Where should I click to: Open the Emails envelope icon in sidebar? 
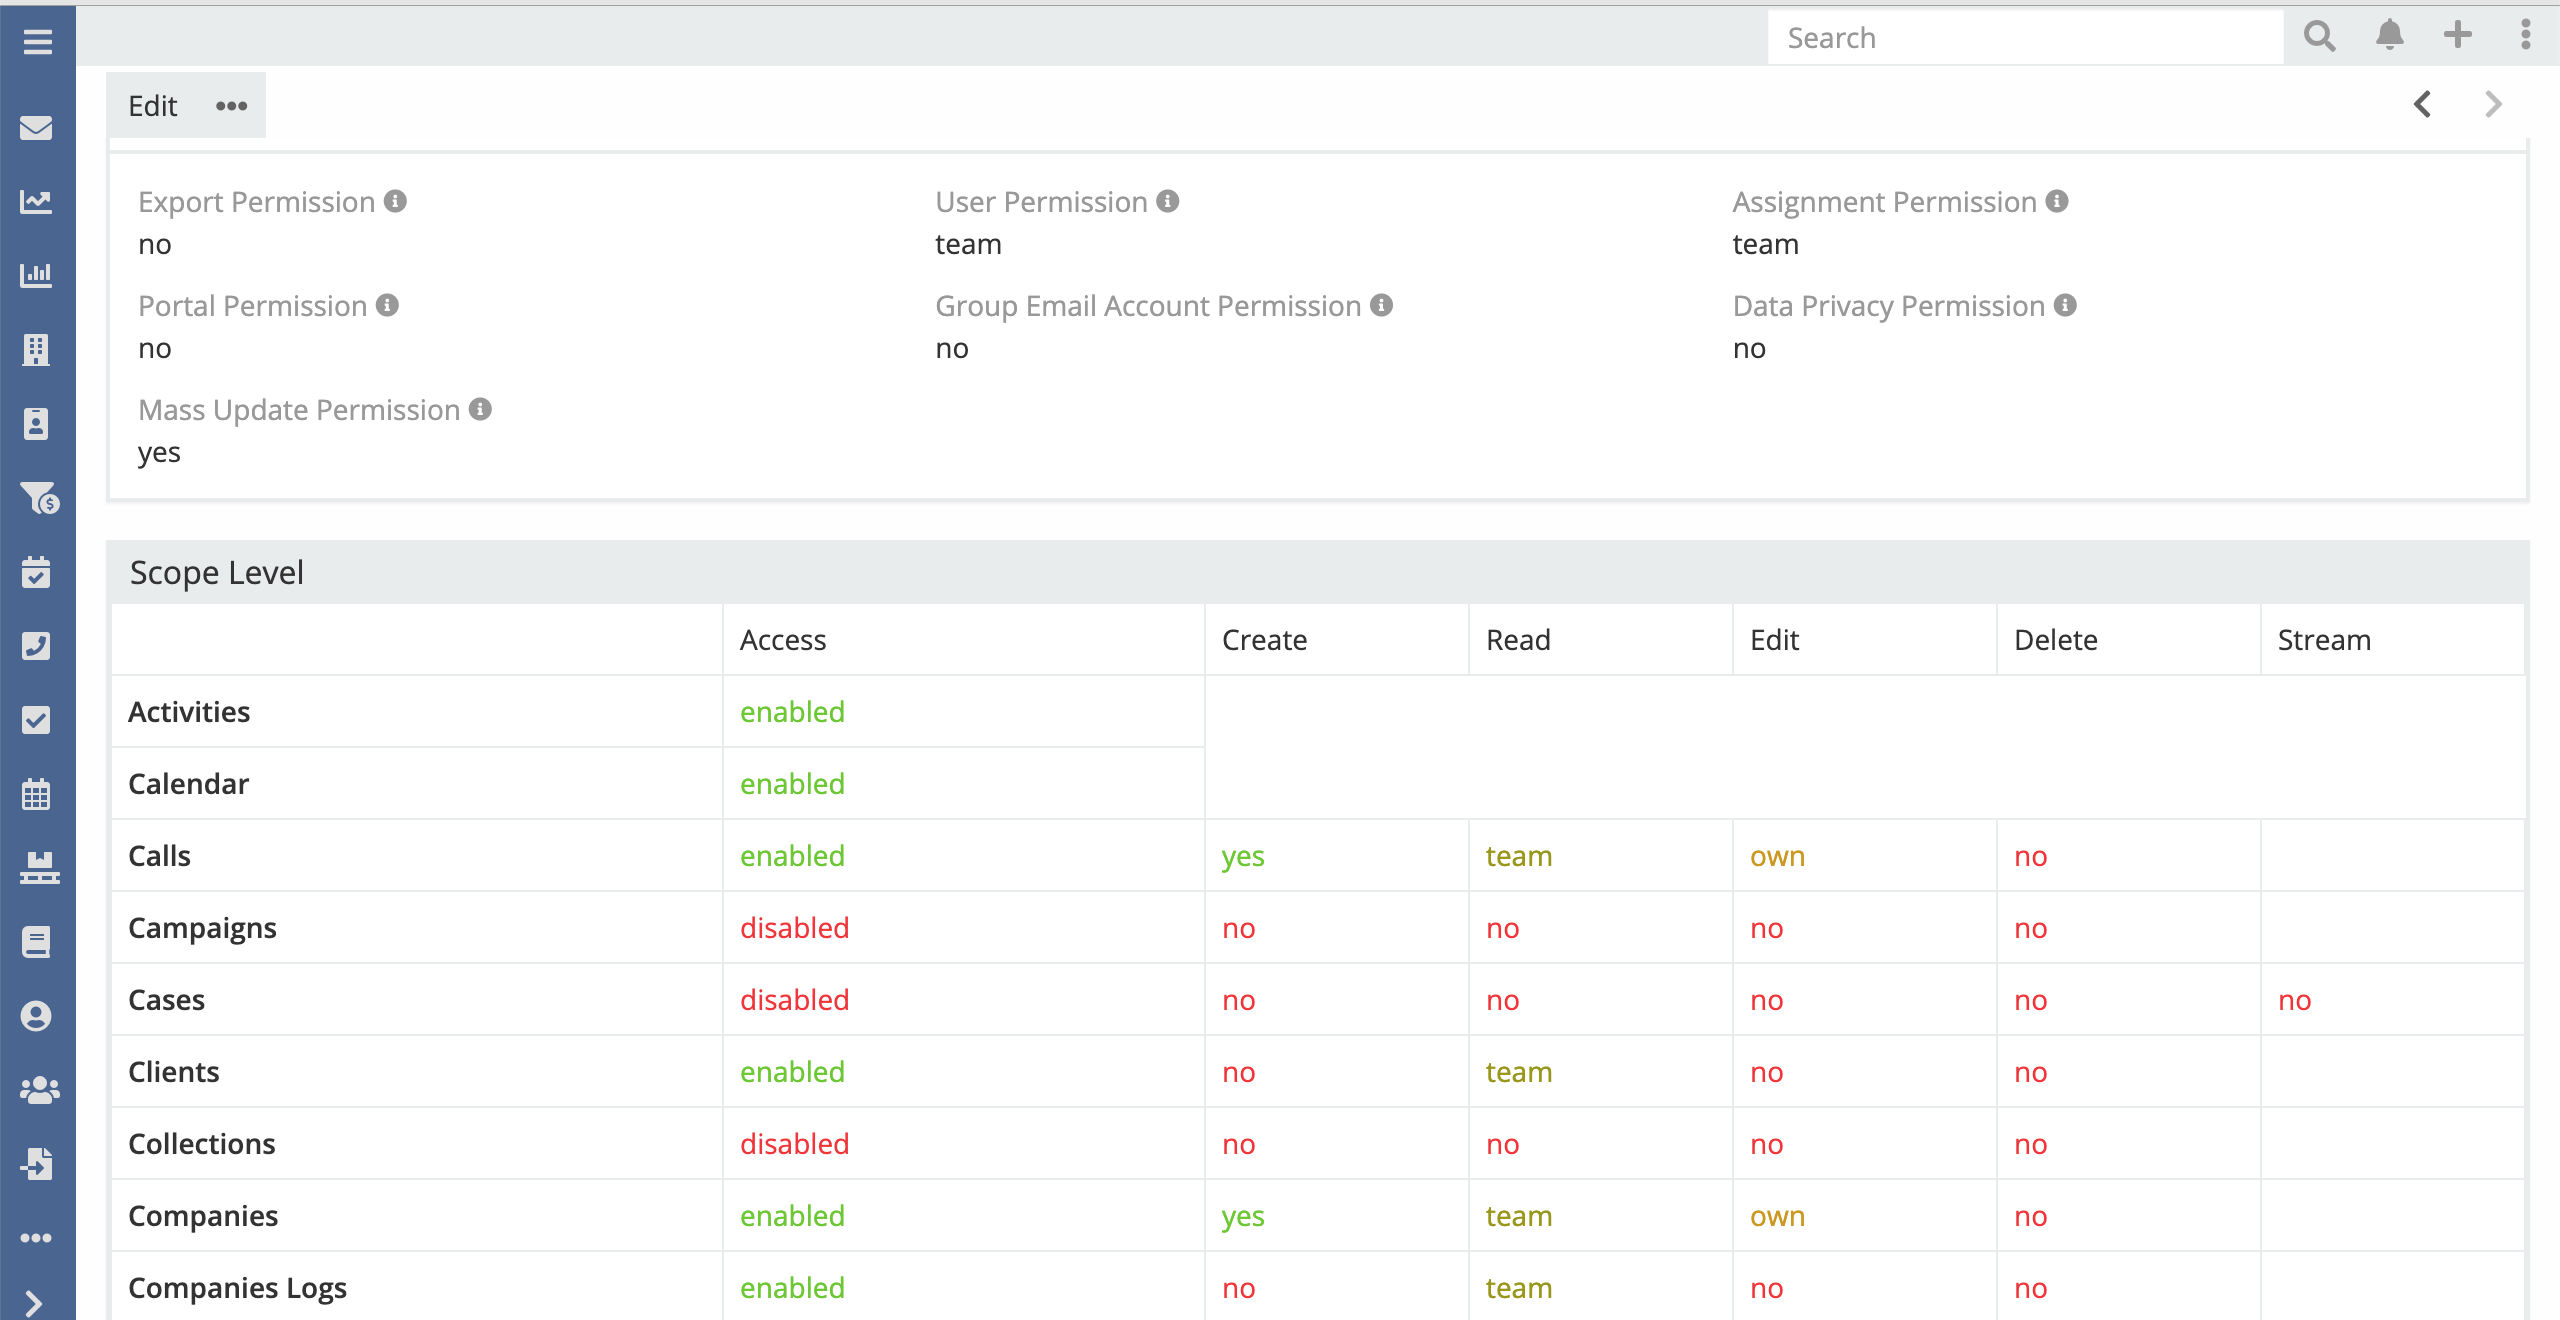(x=37, y=128)
